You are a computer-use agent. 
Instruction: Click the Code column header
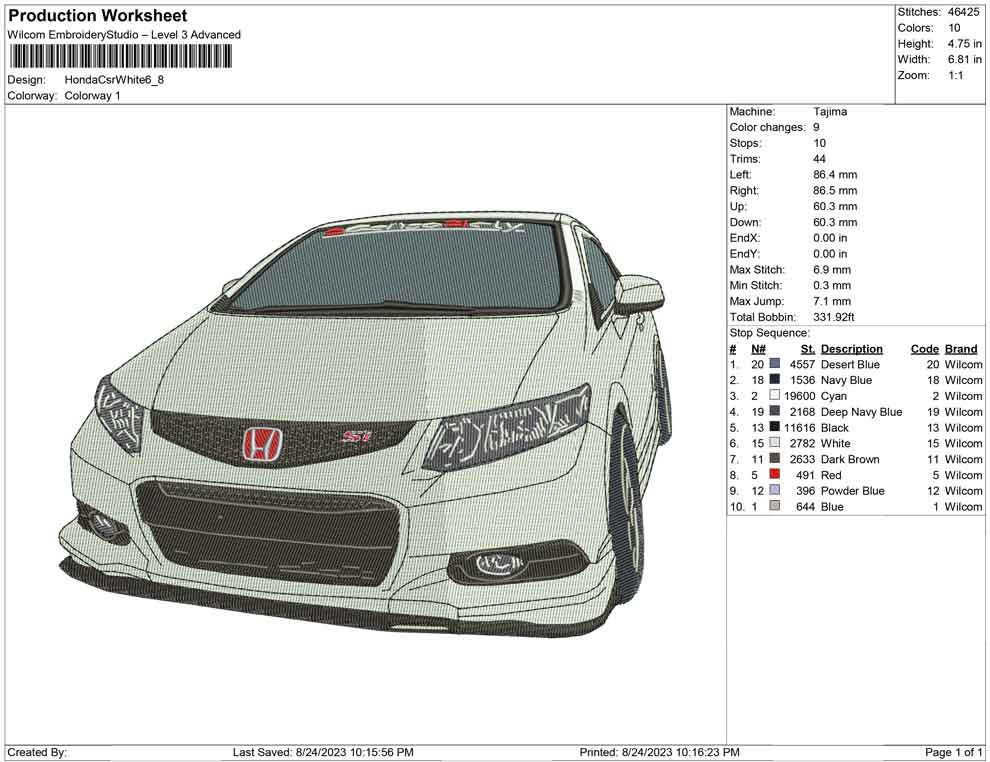point(924,349)
